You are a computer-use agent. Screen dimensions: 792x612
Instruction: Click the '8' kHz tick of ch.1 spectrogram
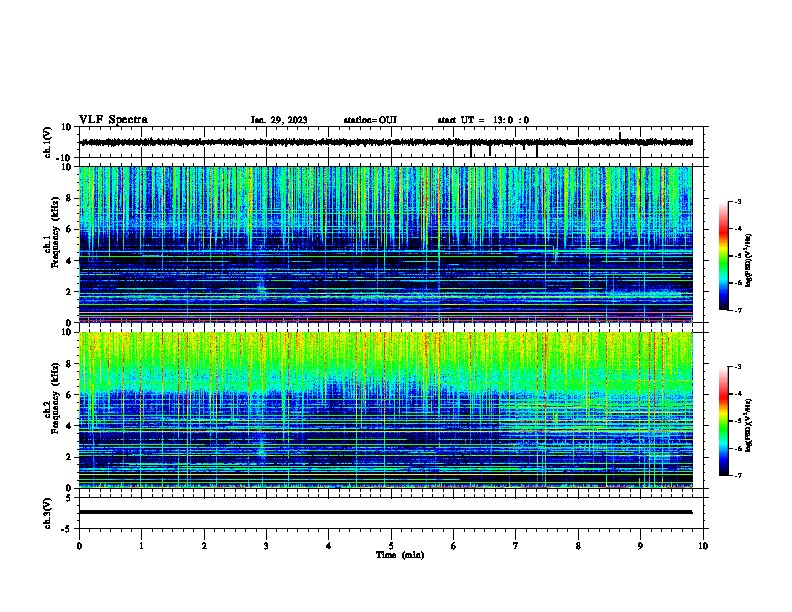pos(69,198)
